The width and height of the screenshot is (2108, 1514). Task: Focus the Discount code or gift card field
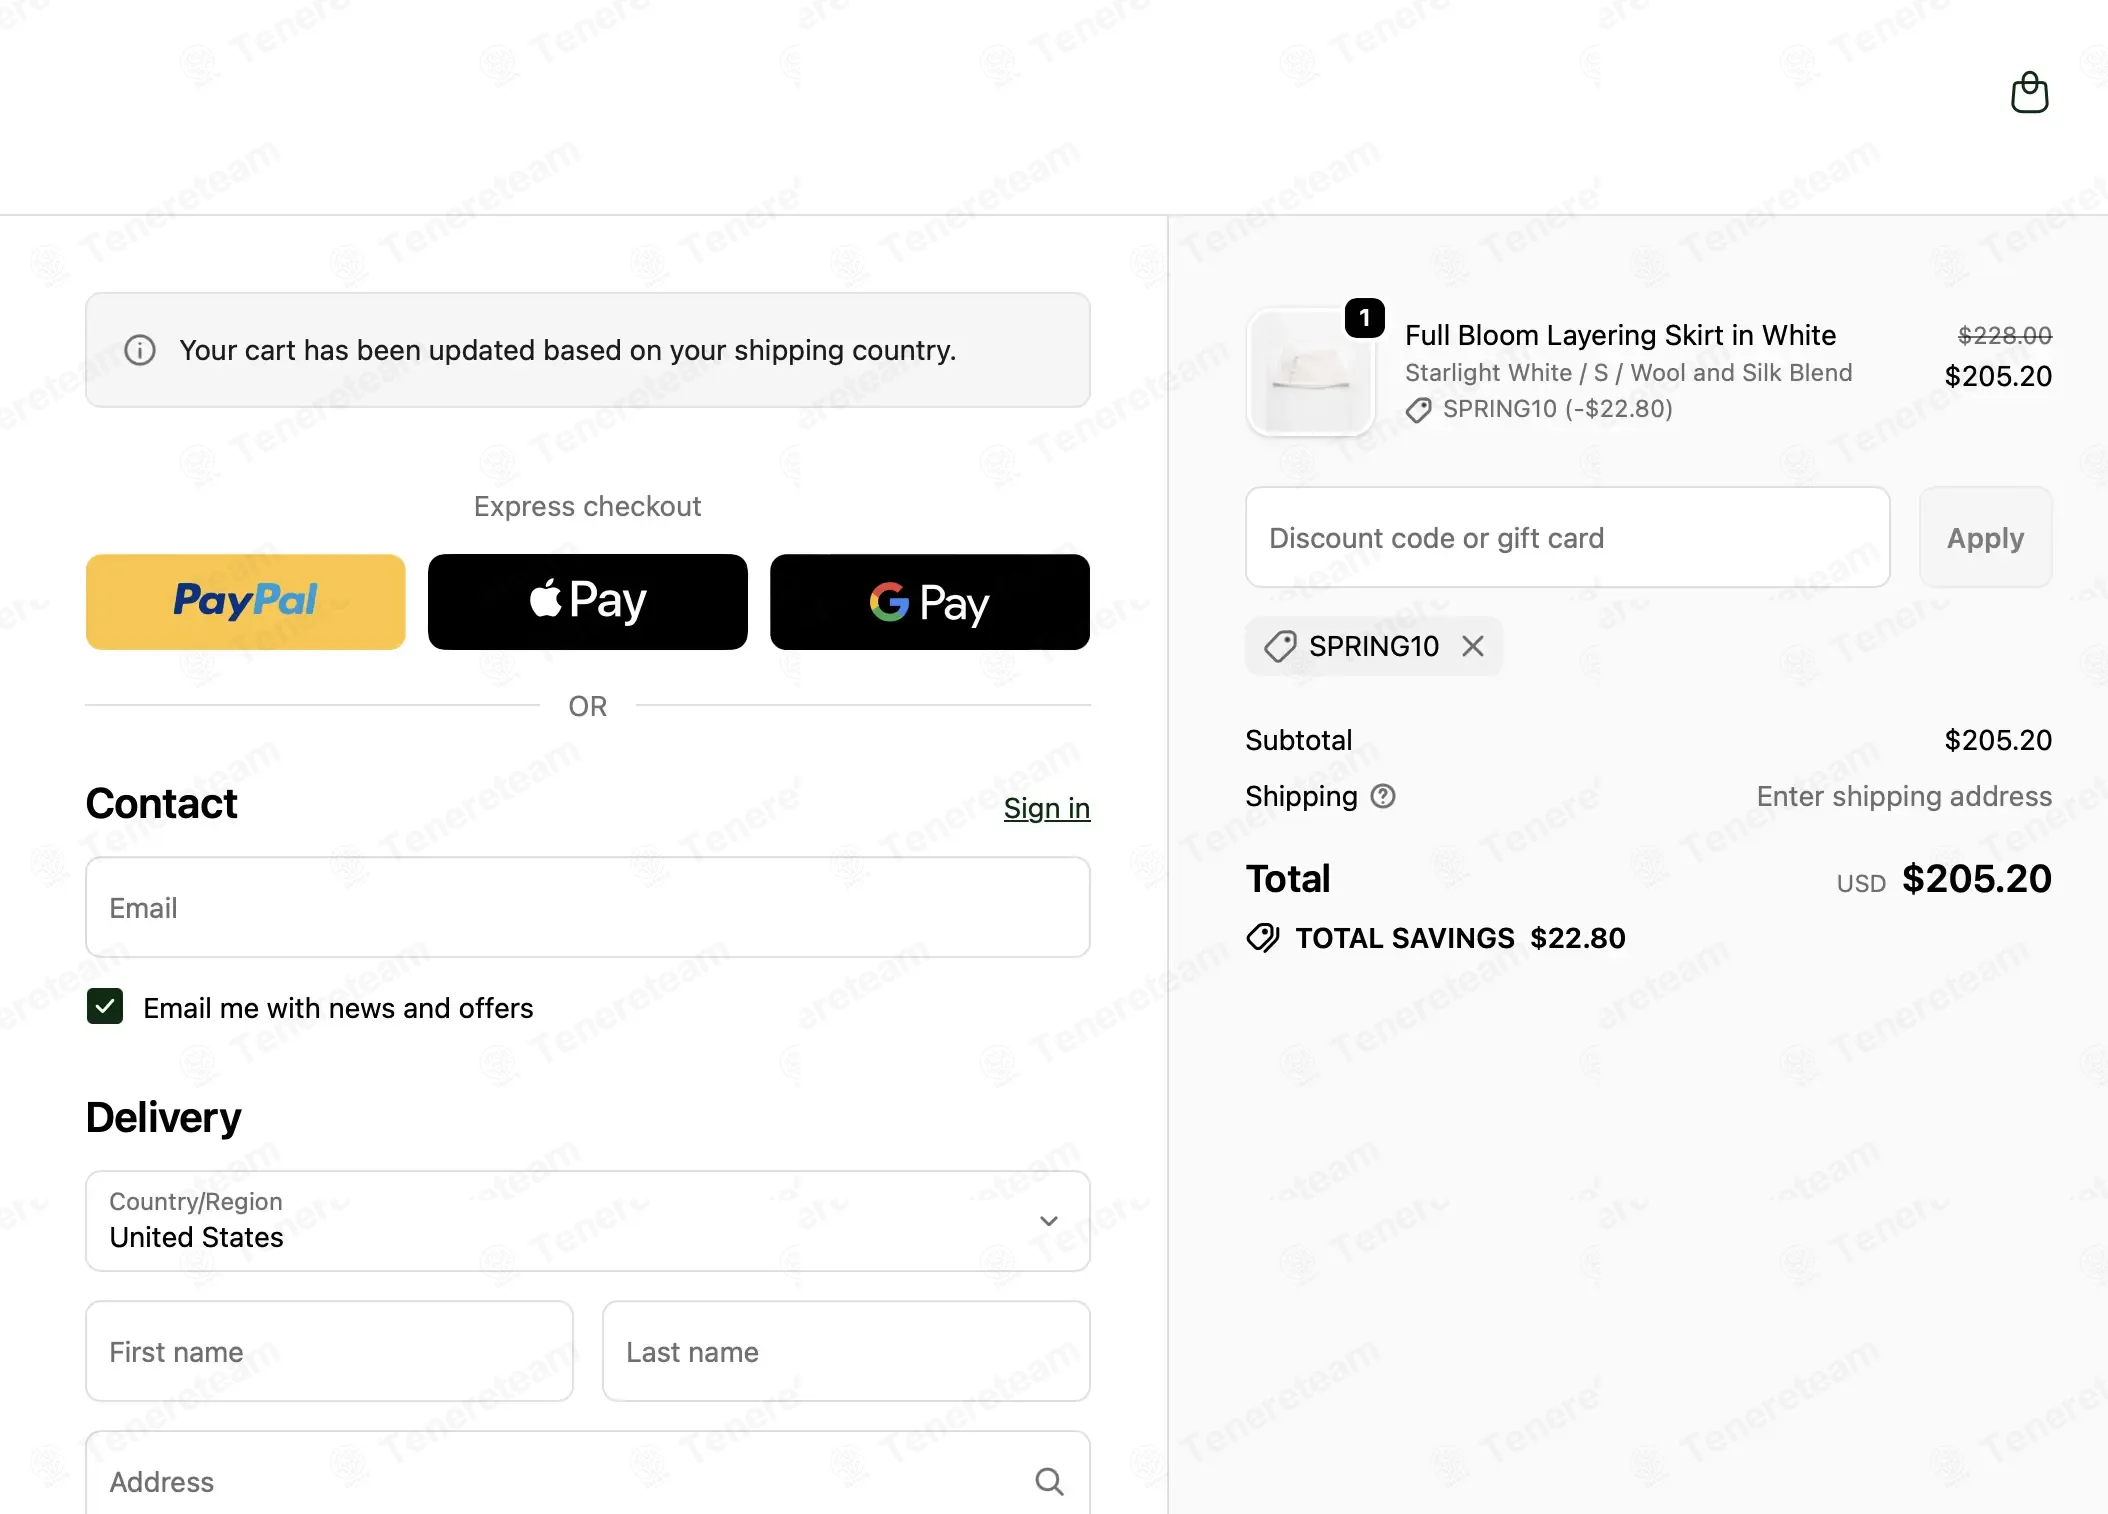point(1568,537)
